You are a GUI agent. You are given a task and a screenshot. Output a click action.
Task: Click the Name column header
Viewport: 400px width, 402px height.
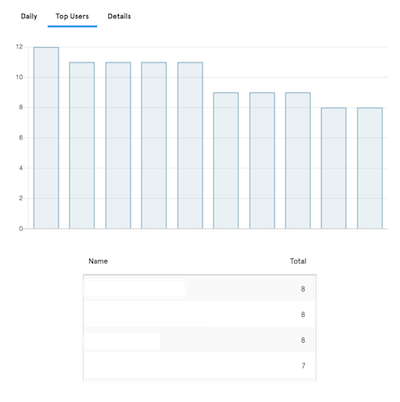click(x=98, y=261)
